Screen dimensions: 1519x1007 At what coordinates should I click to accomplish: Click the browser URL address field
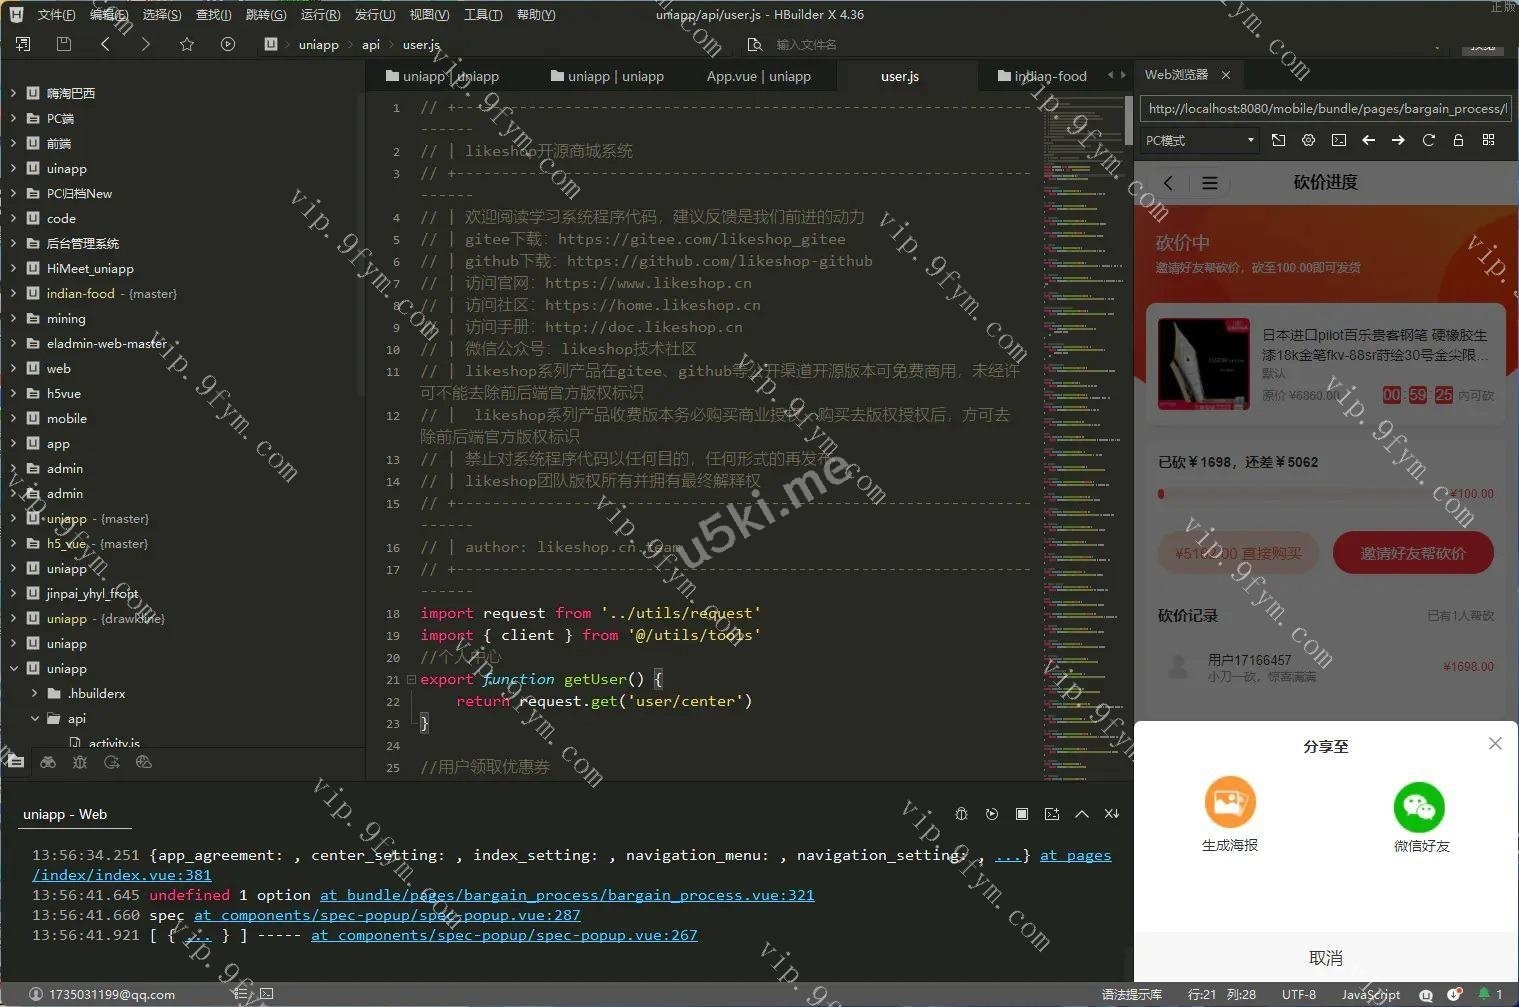[1324, 109]
